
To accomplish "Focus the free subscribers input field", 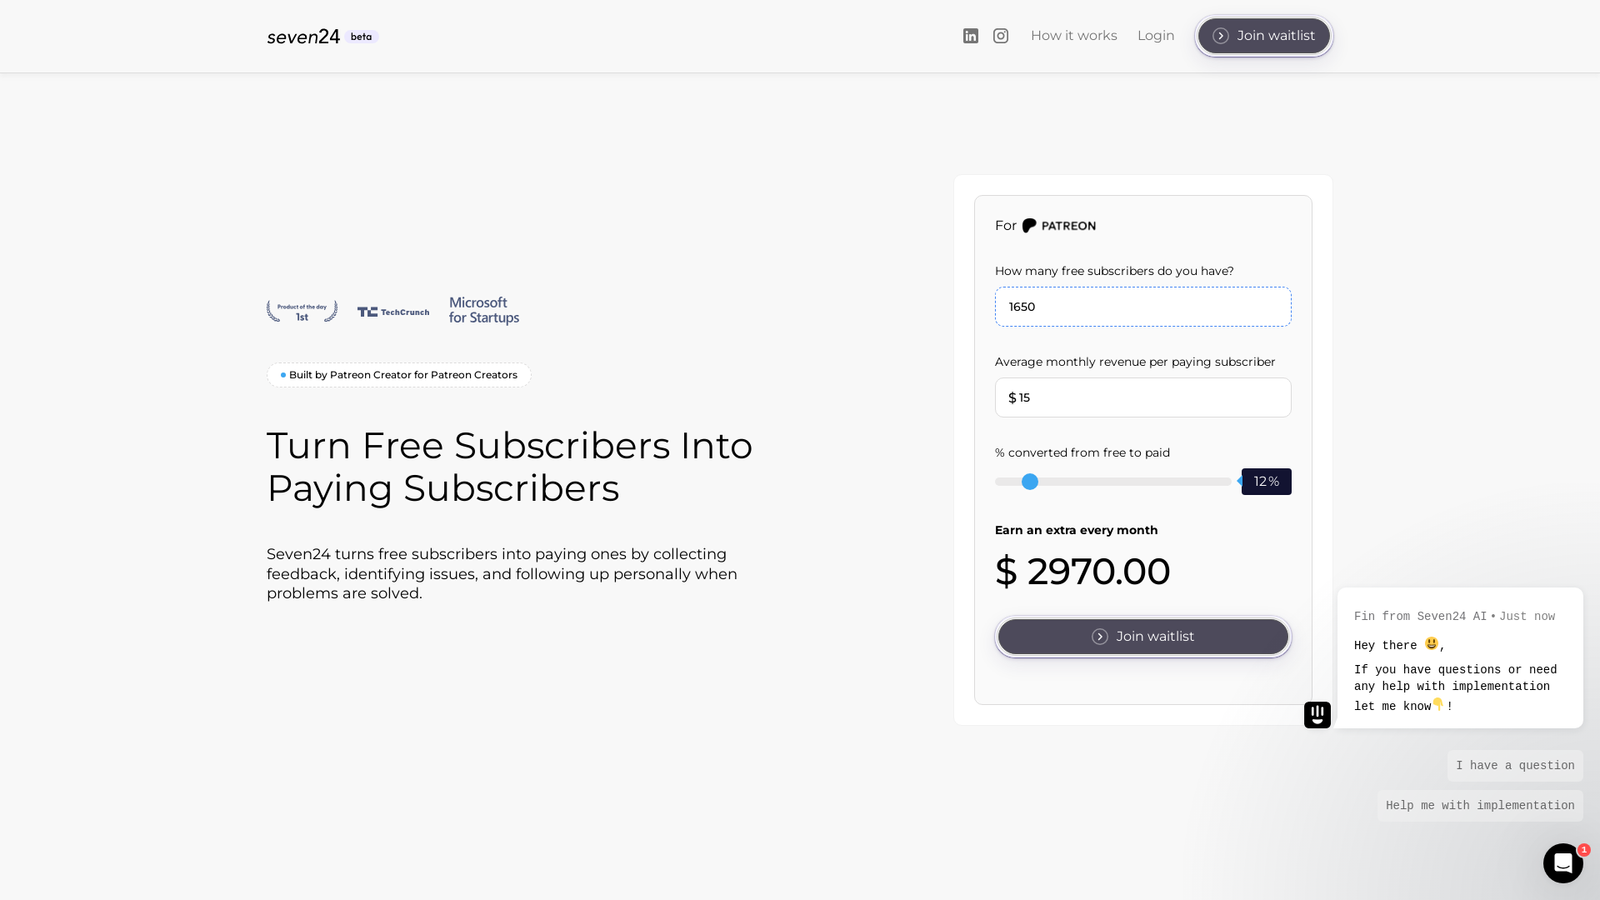I will (1143, 307).
